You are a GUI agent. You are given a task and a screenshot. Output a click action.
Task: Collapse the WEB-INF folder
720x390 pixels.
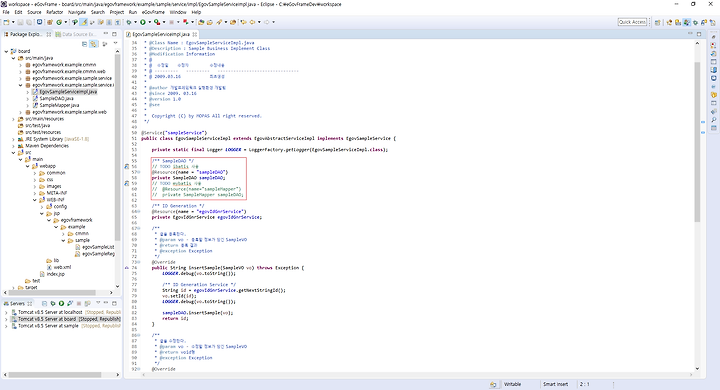point(34,200)
